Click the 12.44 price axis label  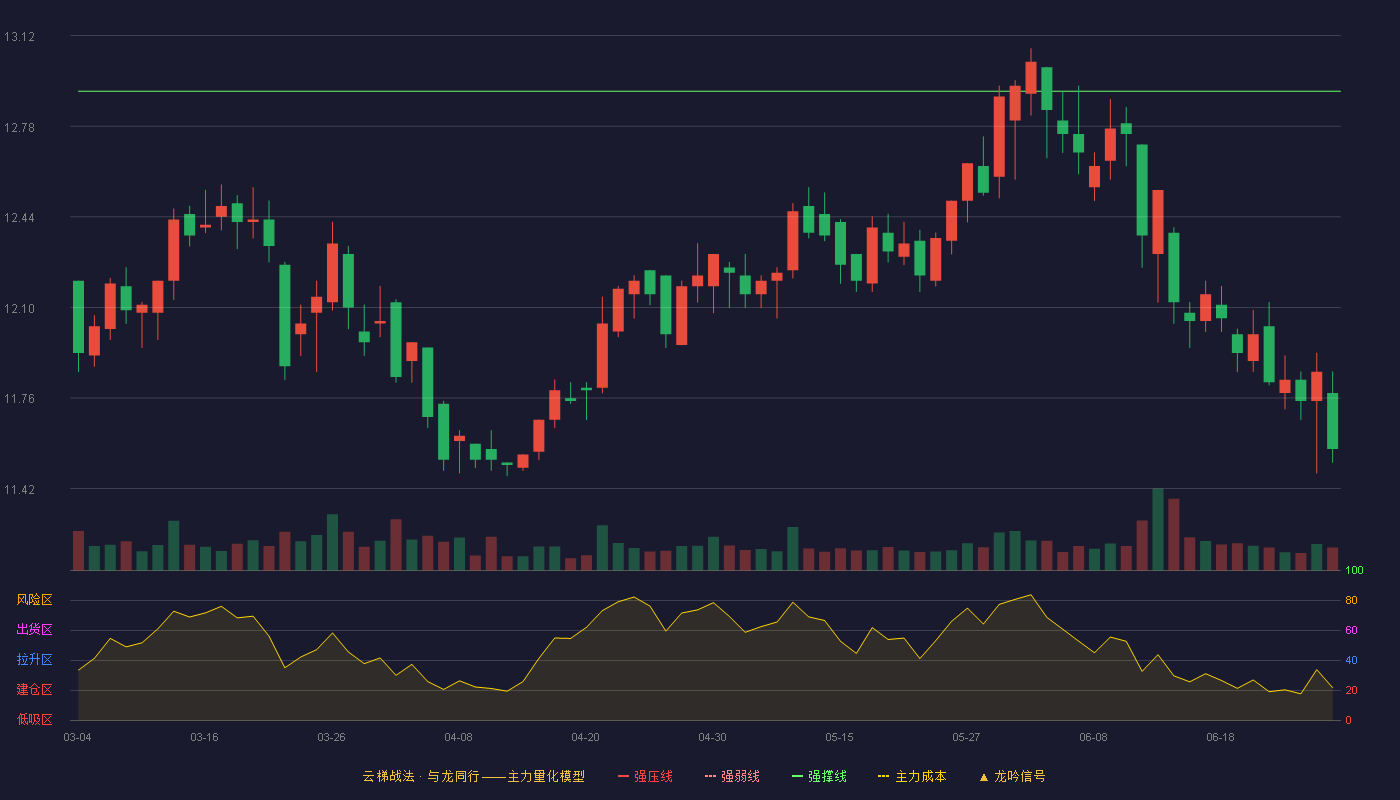(x=19, y=218)
